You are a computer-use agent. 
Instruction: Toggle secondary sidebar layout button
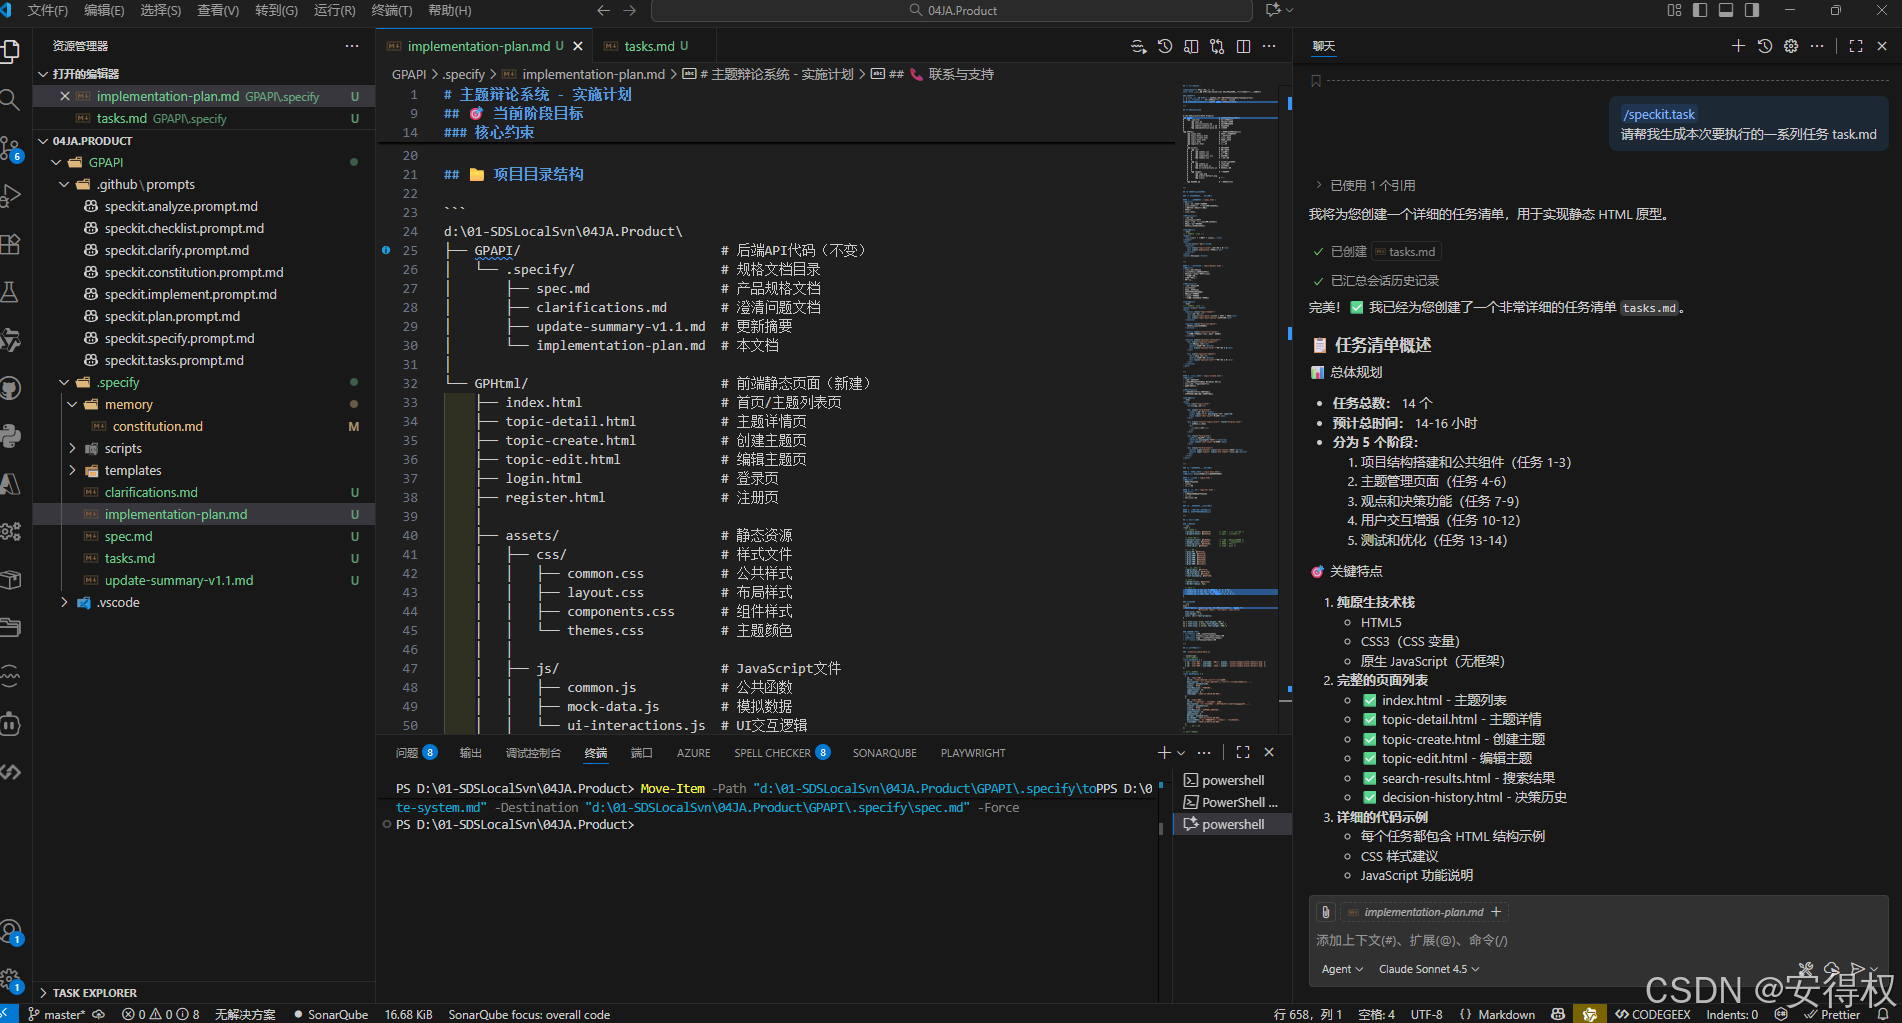coord(1752,10)
